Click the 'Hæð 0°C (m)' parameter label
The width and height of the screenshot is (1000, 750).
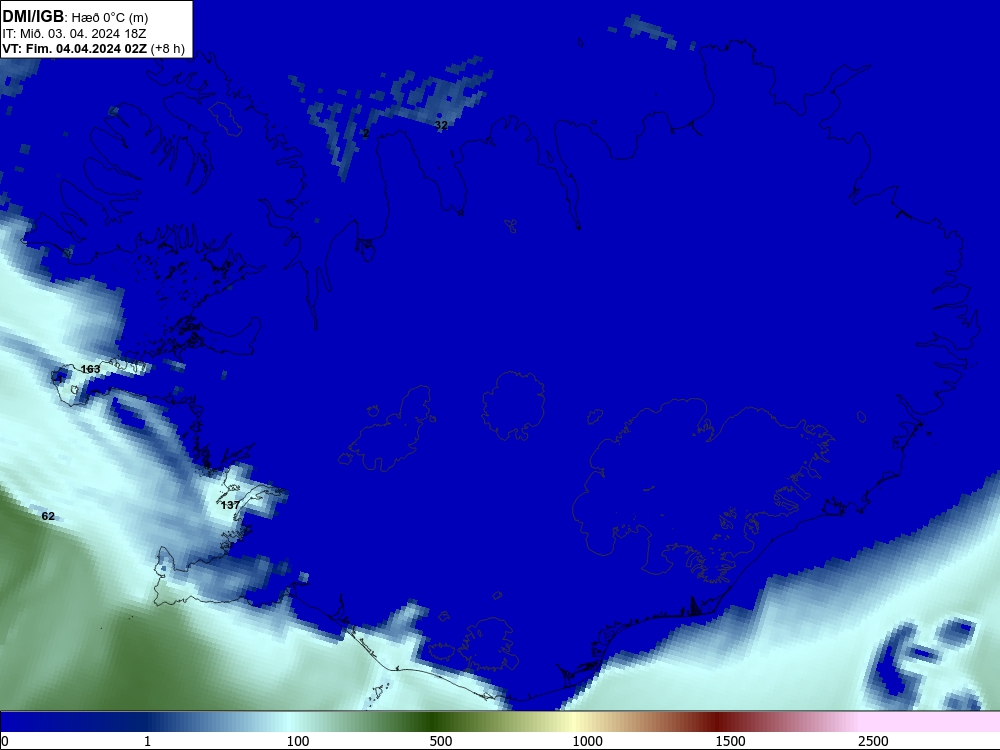(x=110, y=17)
